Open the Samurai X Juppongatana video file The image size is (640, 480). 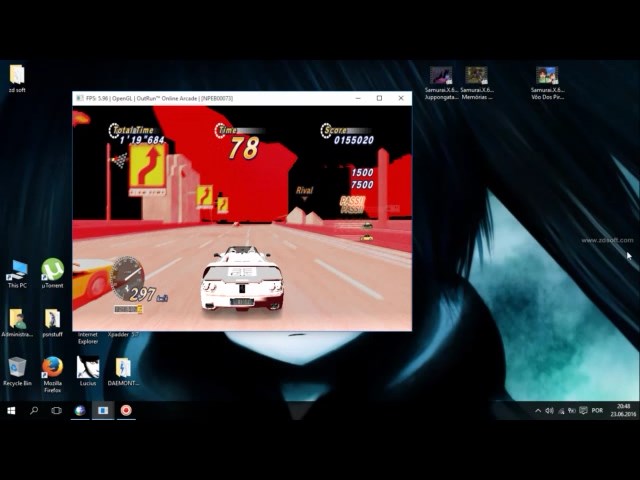[441, 76]
